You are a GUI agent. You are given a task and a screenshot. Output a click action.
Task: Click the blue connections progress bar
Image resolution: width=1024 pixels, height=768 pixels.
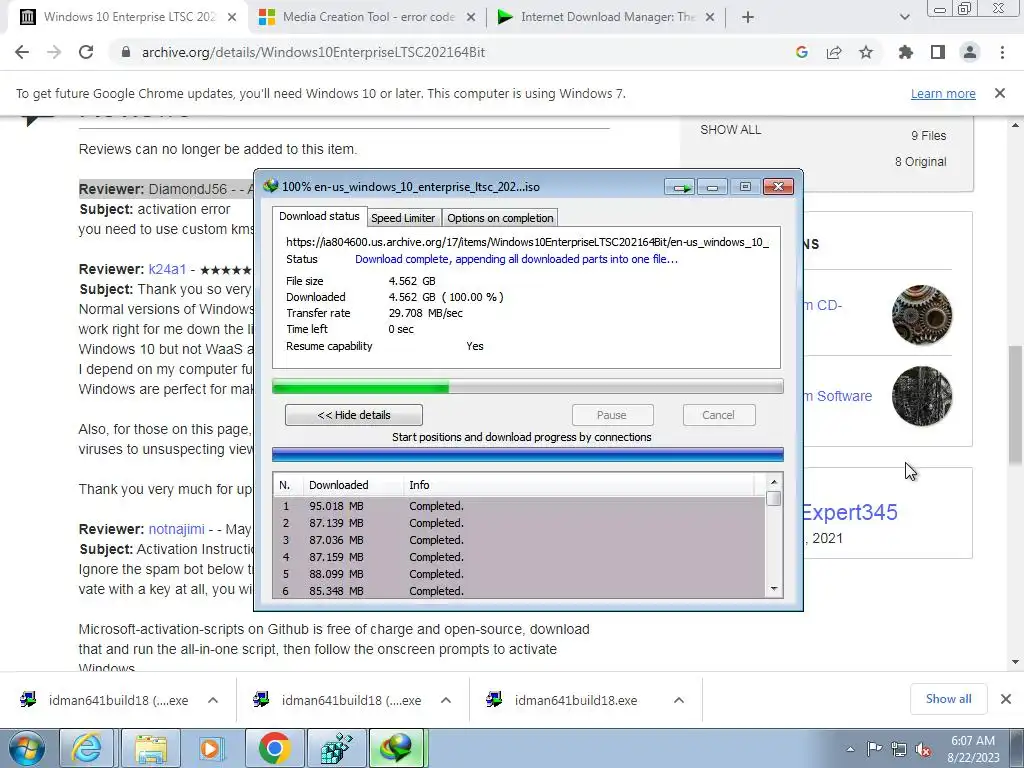tap(528, 454)
